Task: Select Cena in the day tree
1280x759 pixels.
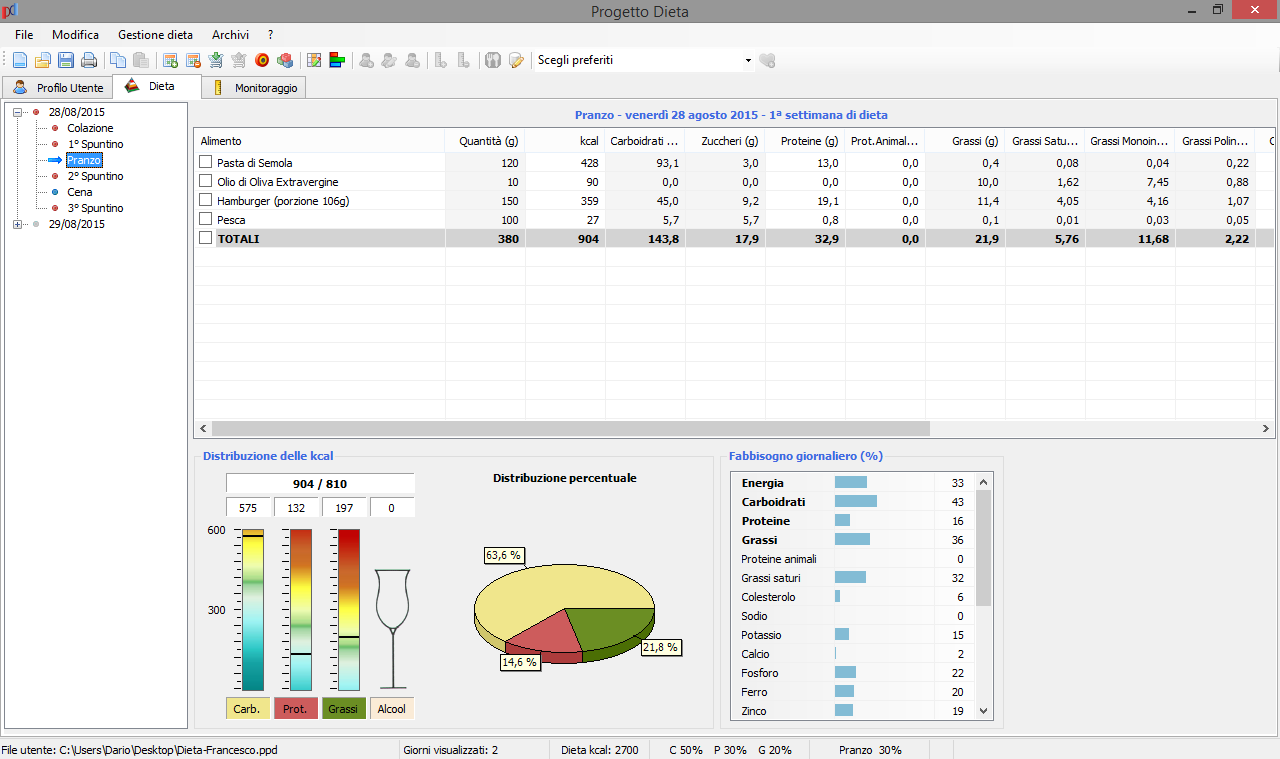Action: coord(80,192)
